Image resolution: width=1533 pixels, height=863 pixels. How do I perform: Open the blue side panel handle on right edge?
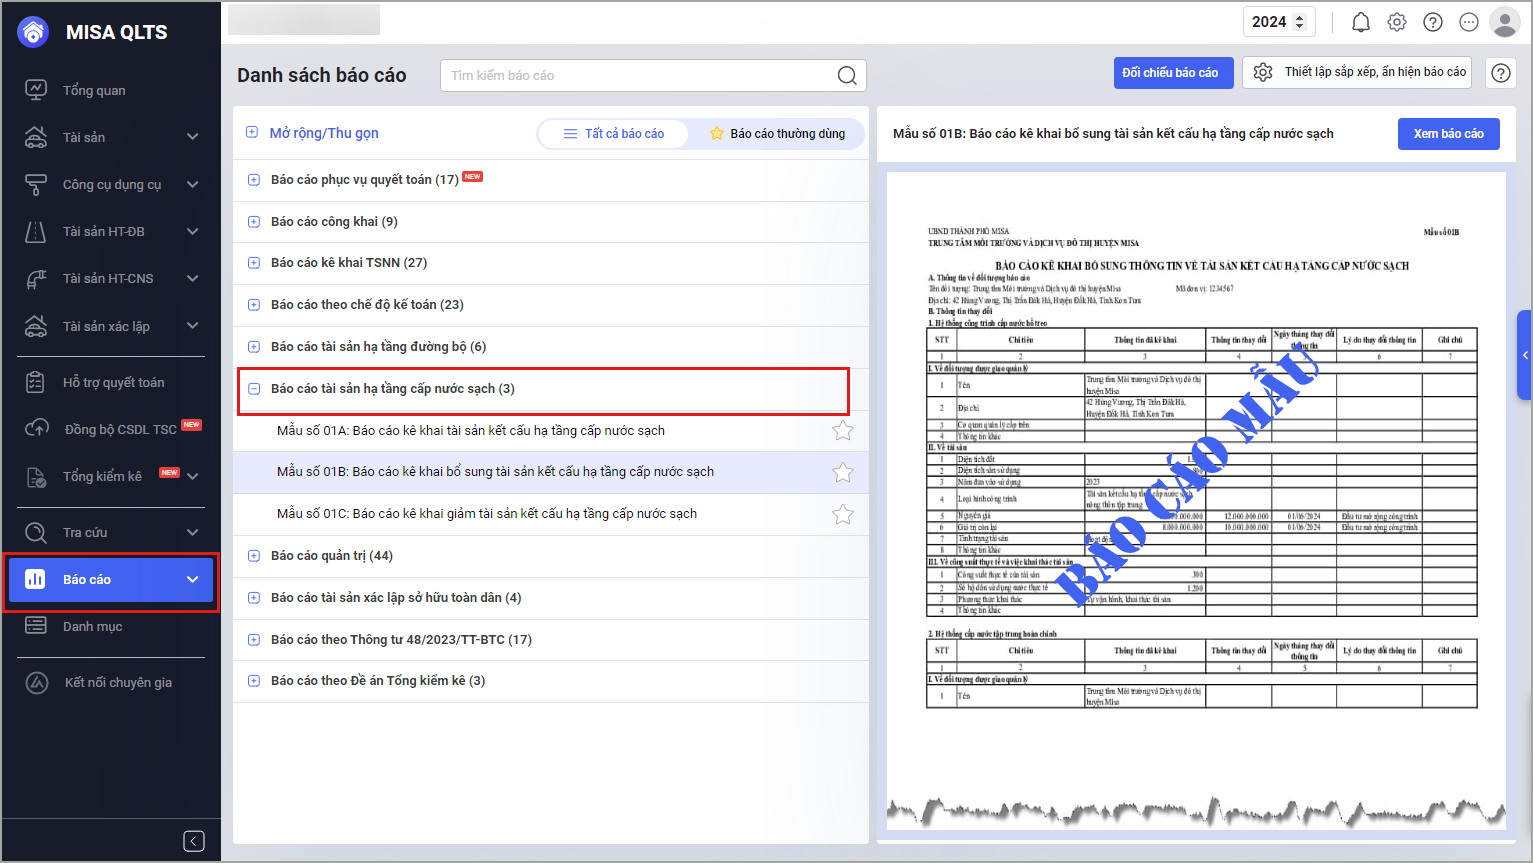coord(1525,355)
